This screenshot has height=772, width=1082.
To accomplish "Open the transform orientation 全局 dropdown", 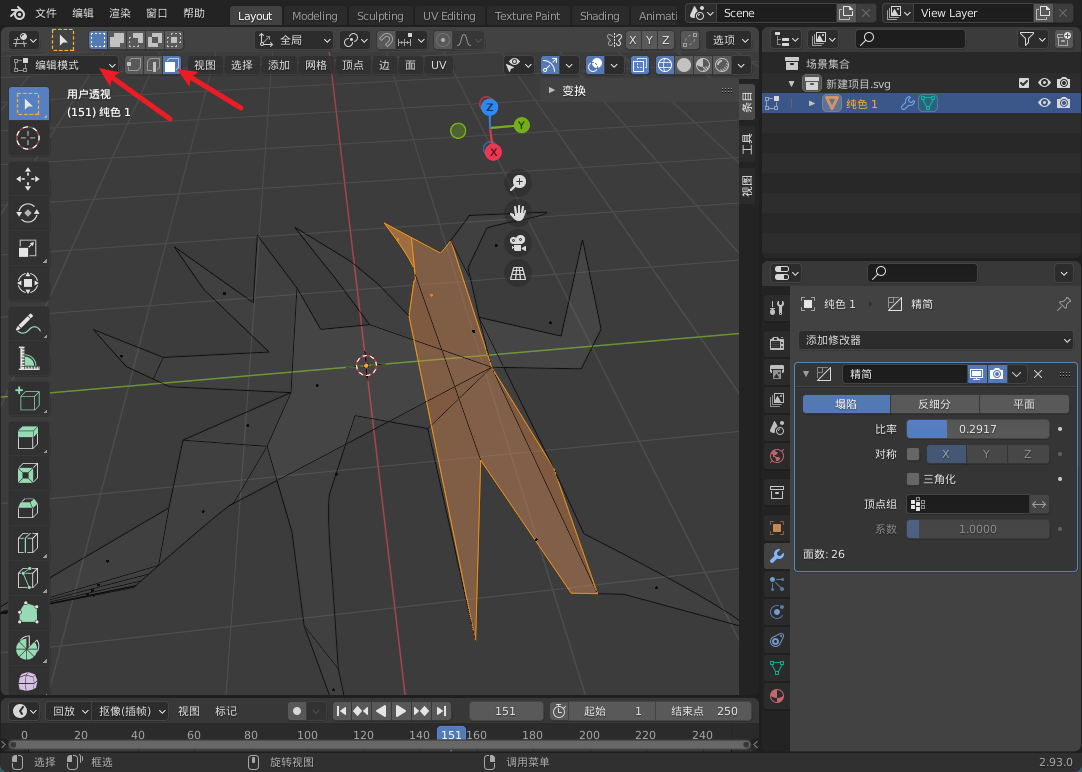I will (294, 40).
